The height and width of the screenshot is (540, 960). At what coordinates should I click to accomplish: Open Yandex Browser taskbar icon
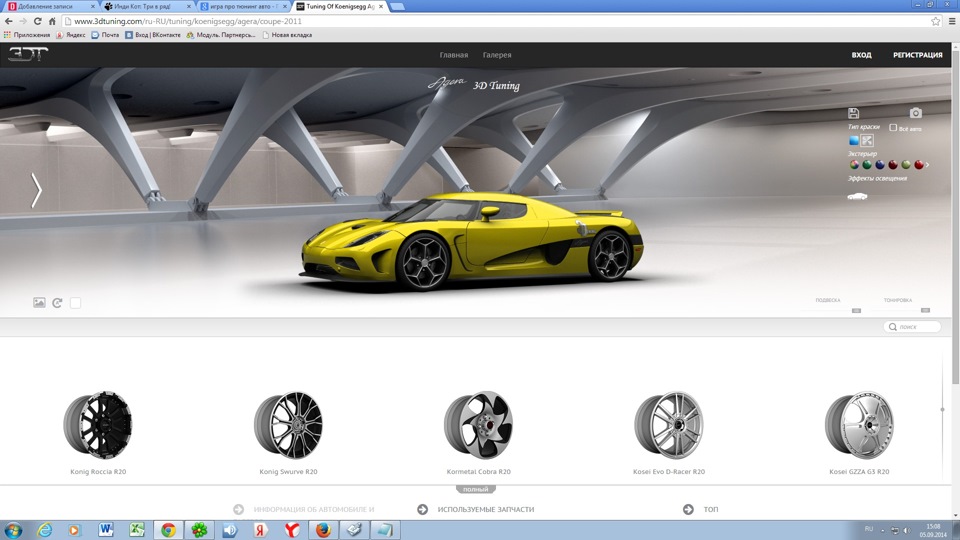pyautogui.click(x=292, y=530)
